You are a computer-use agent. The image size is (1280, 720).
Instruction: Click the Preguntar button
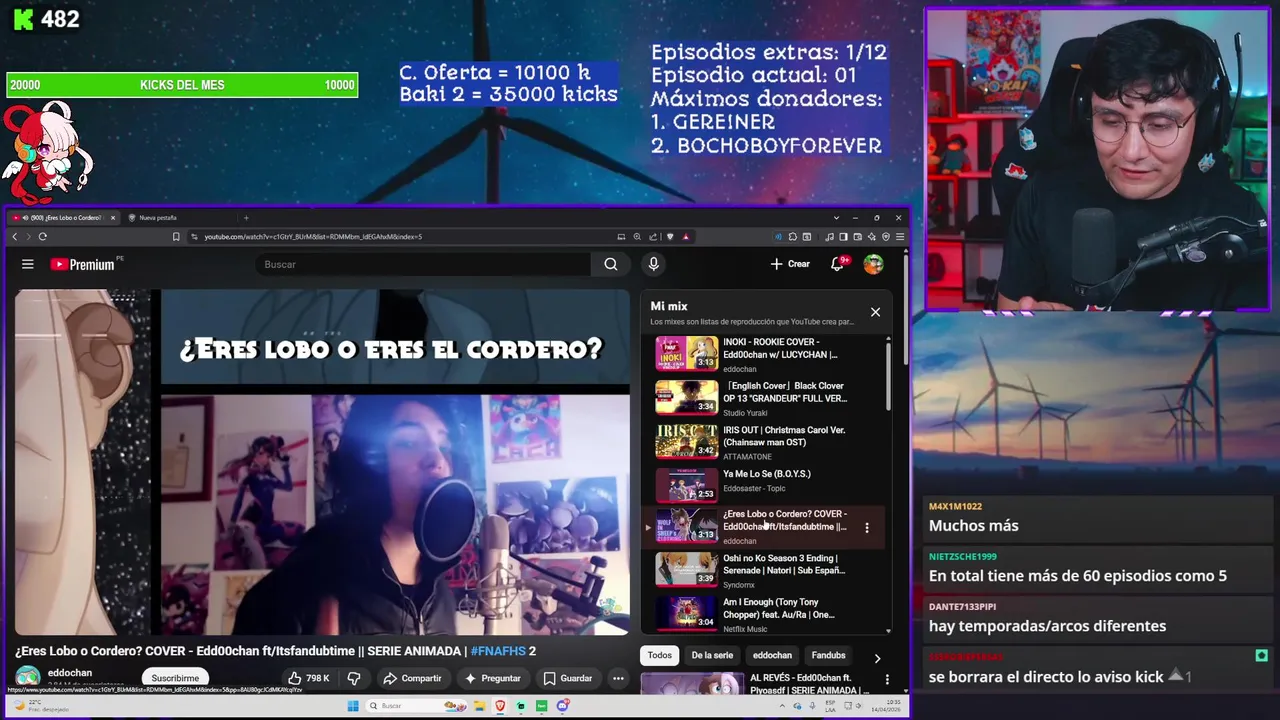coord(493,678)
